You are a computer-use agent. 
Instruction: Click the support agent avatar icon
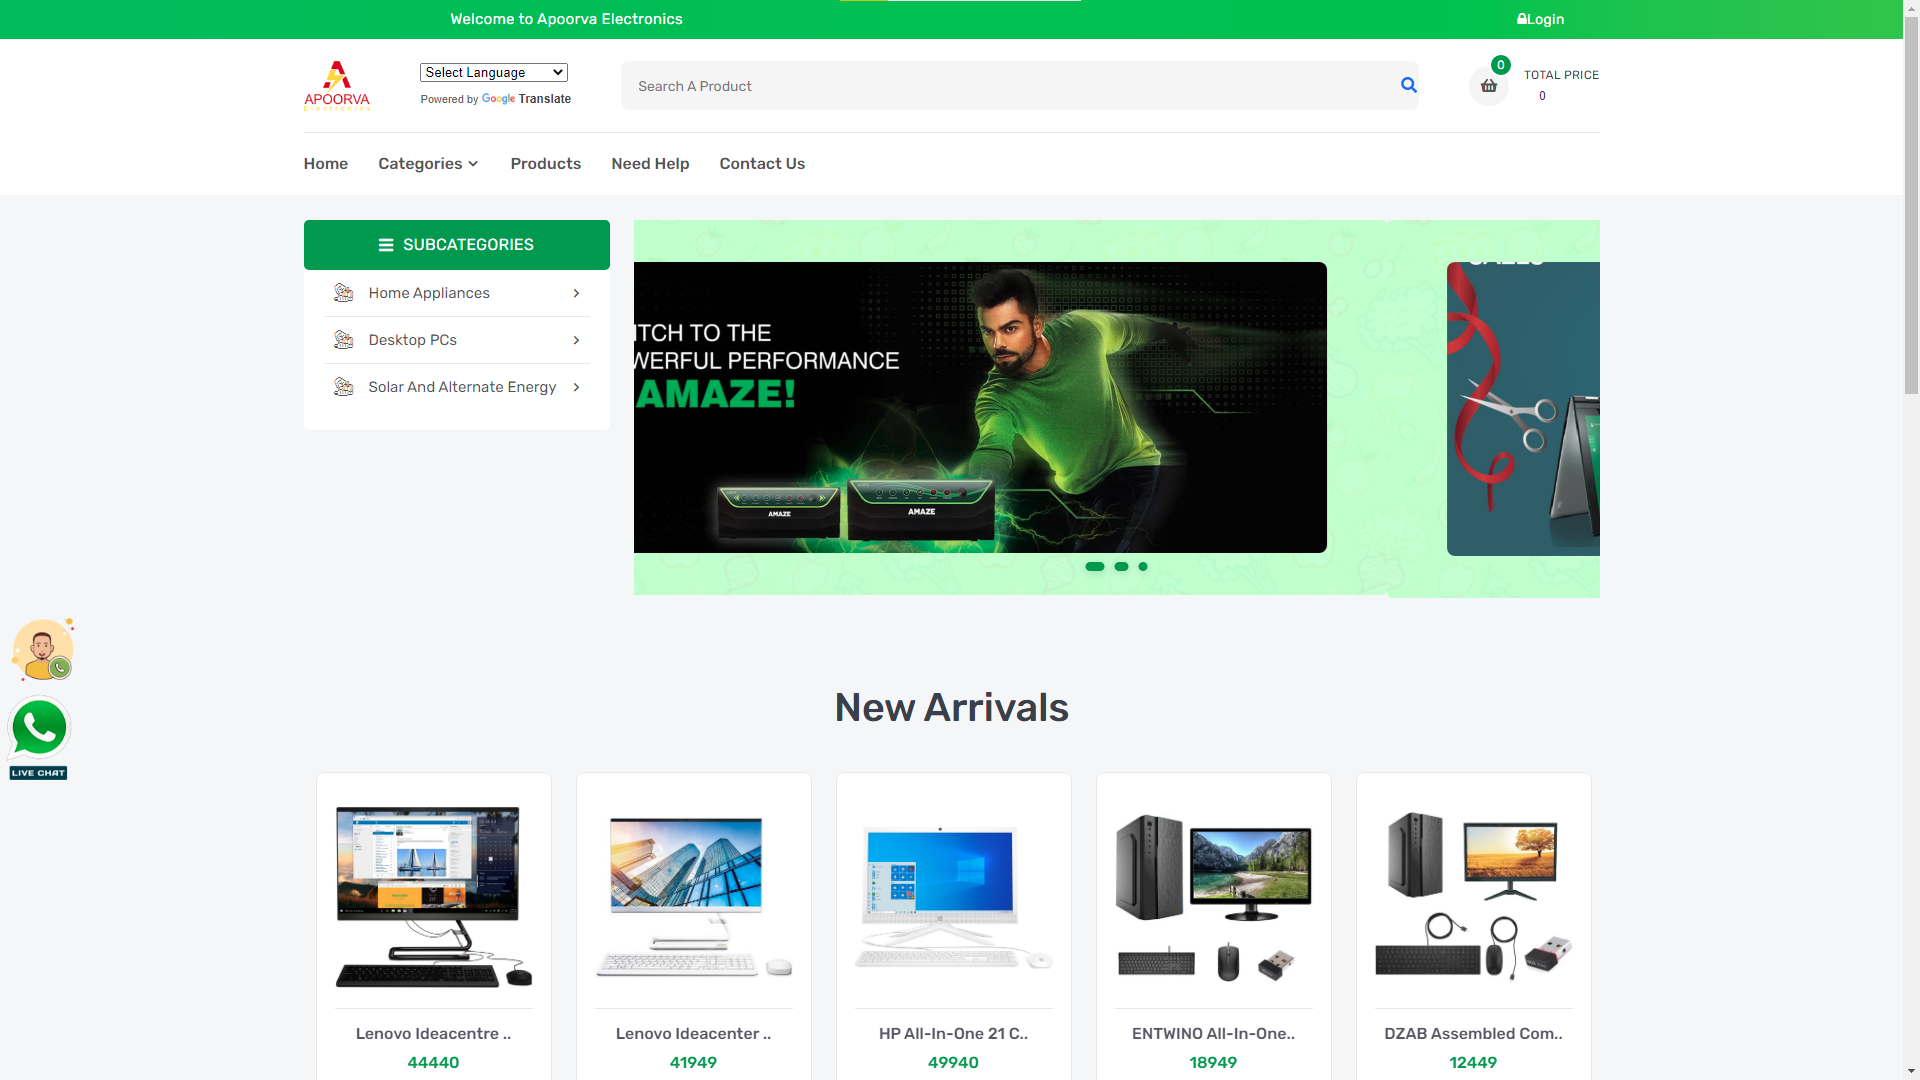tap(43, 649)
